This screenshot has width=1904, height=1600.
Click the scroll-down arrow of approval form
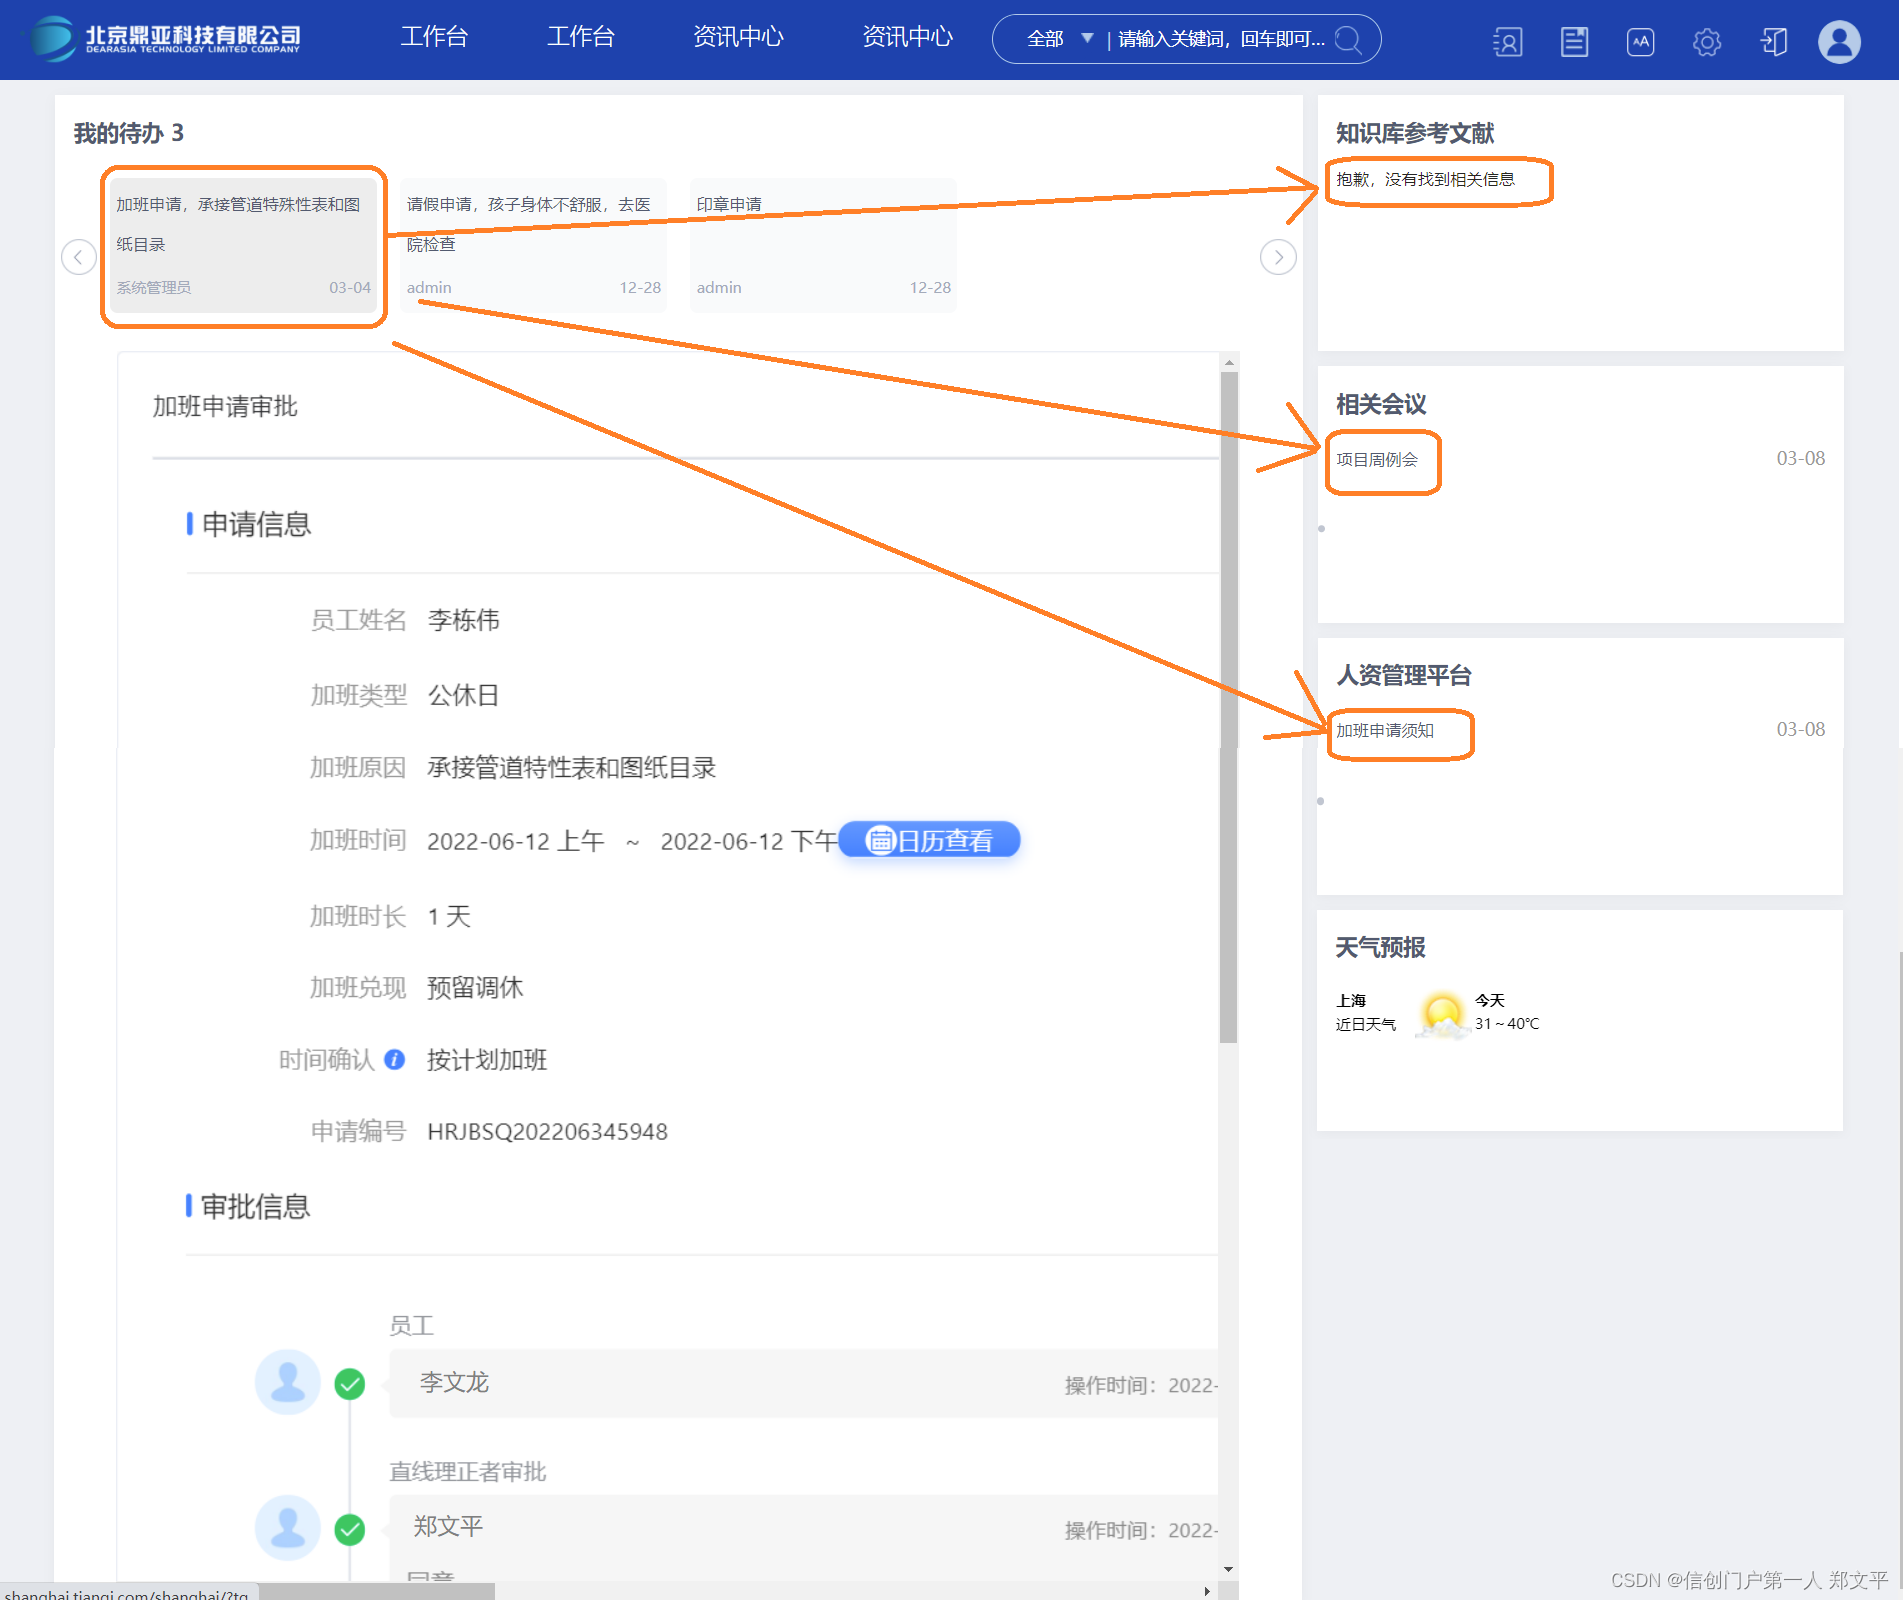coord(1229,1569)
